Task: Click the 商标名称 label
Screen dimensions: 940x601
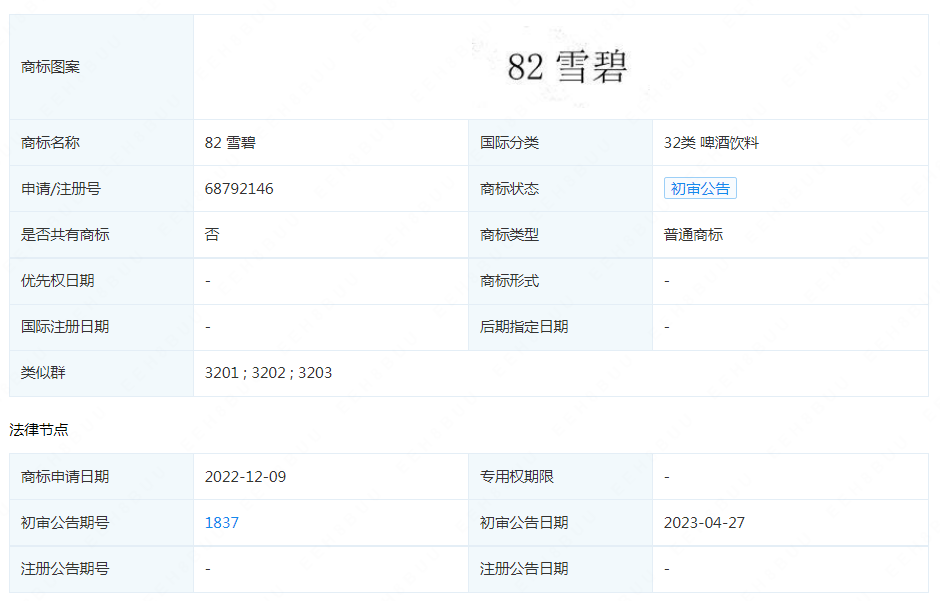Action: (x=50, y=143)
